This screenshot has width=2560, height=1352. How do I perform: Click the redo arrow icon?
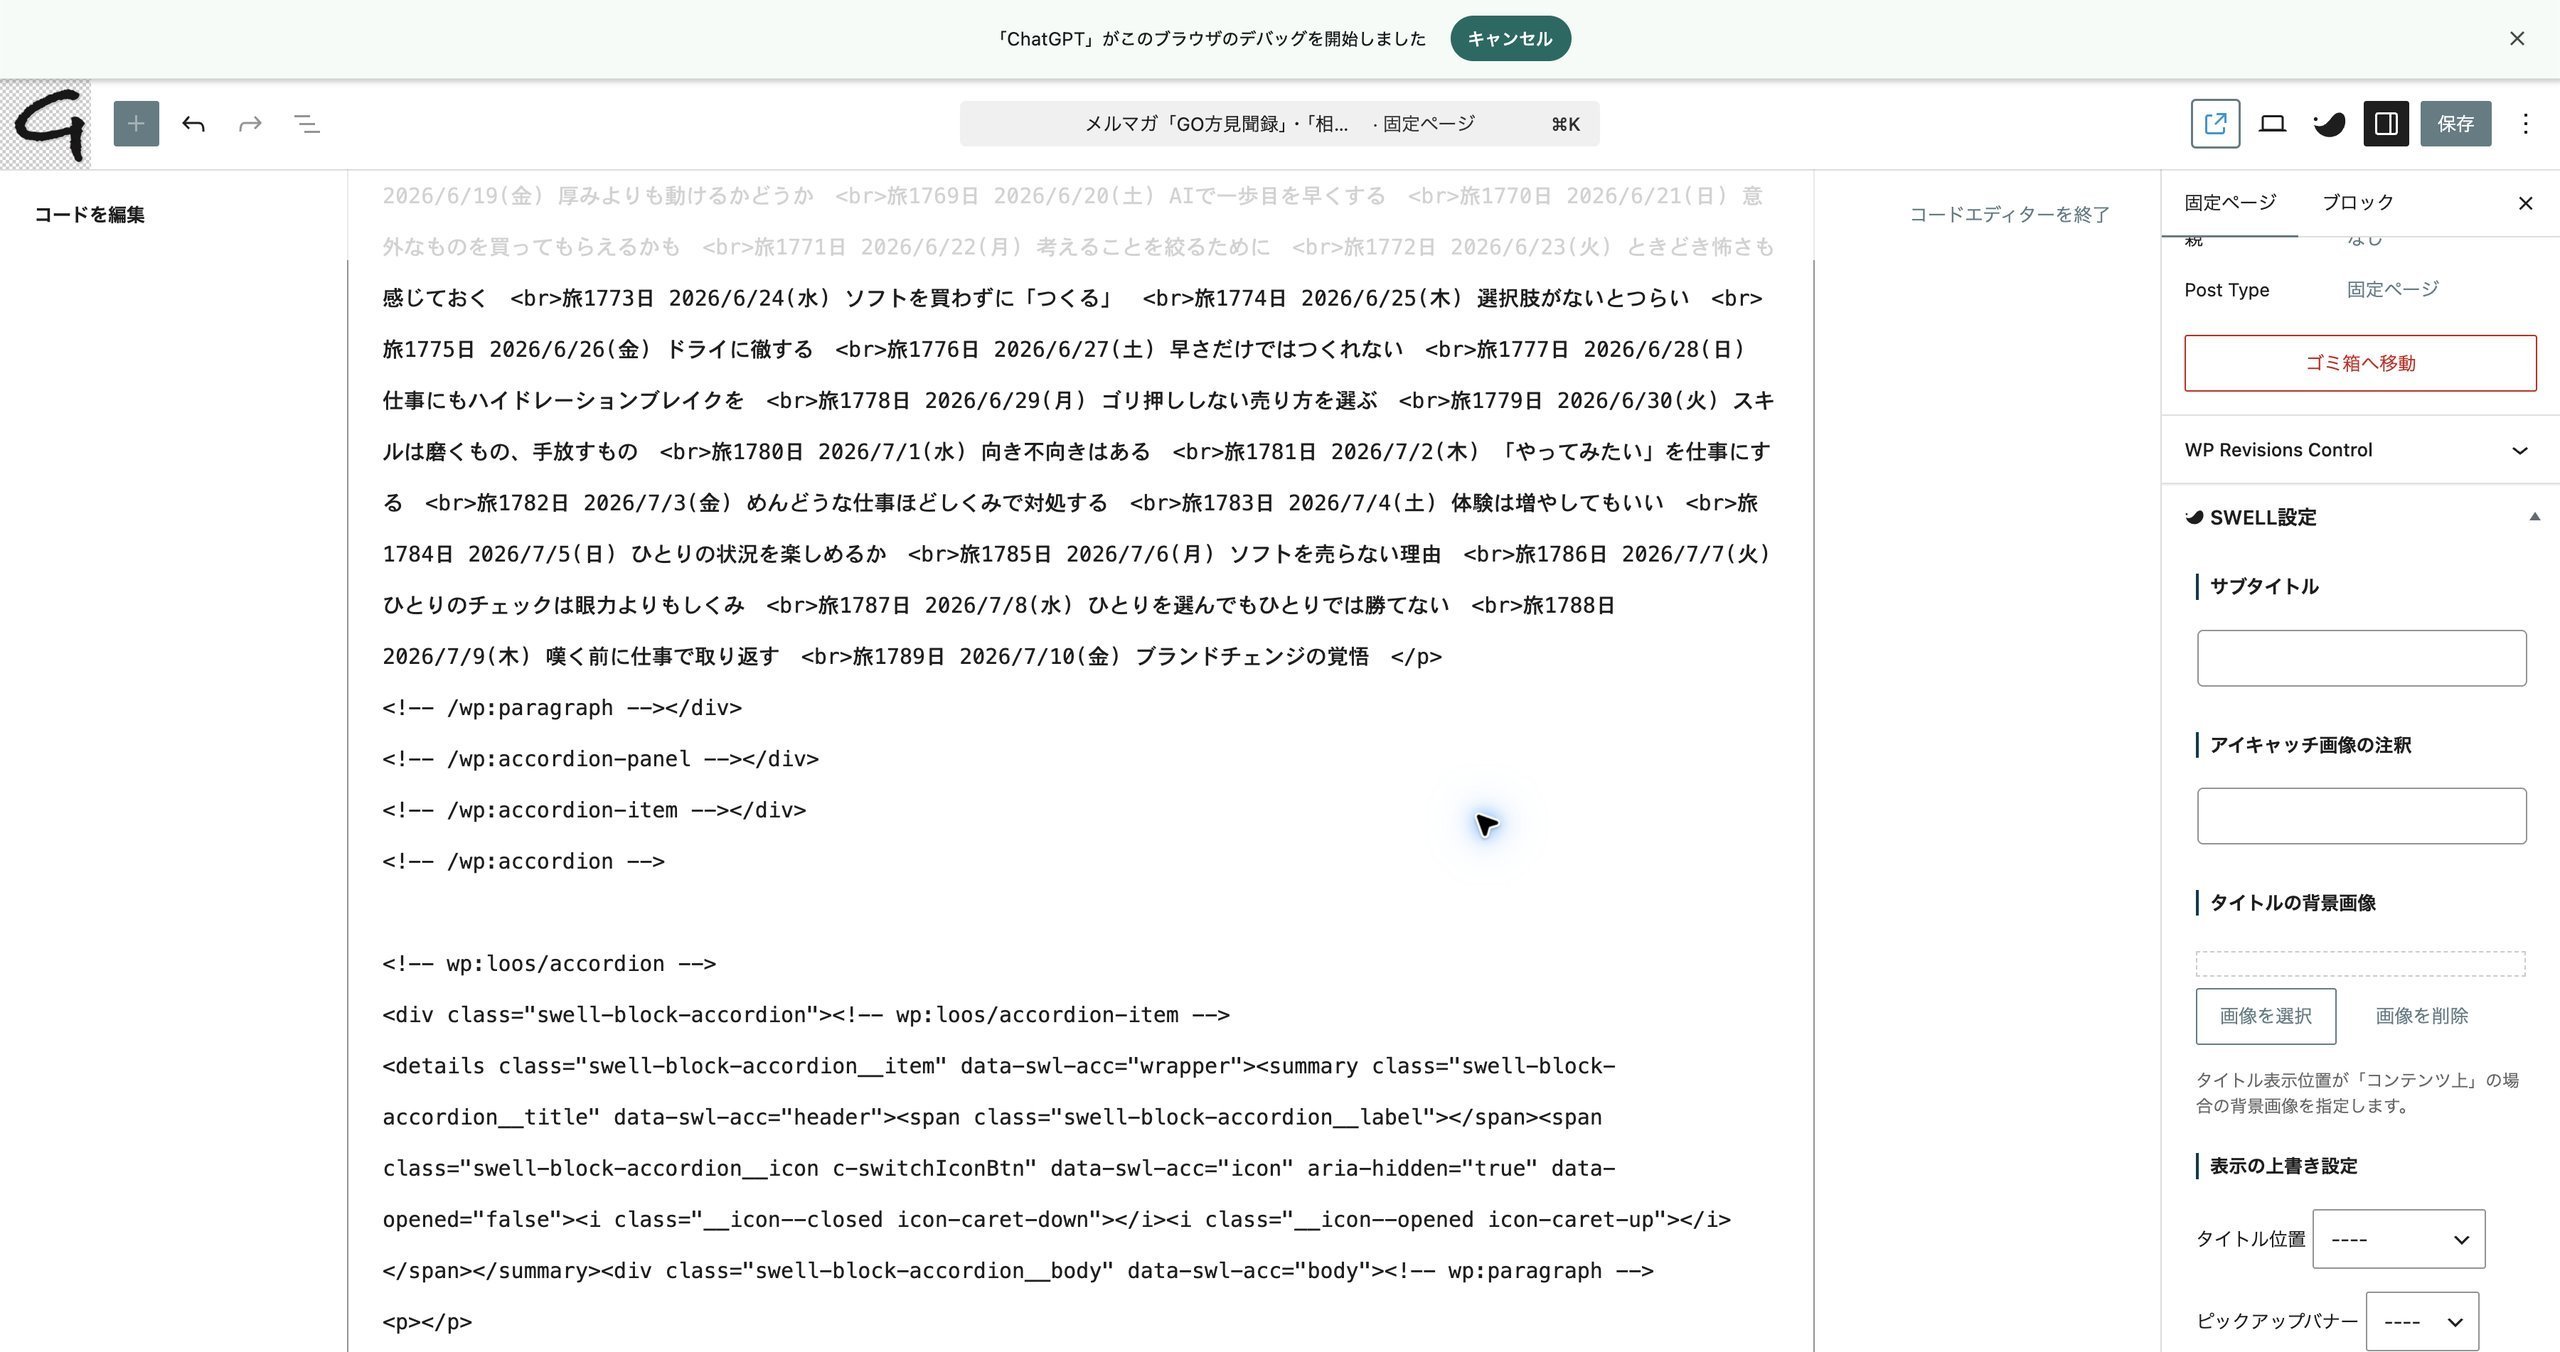coord(250,124)
